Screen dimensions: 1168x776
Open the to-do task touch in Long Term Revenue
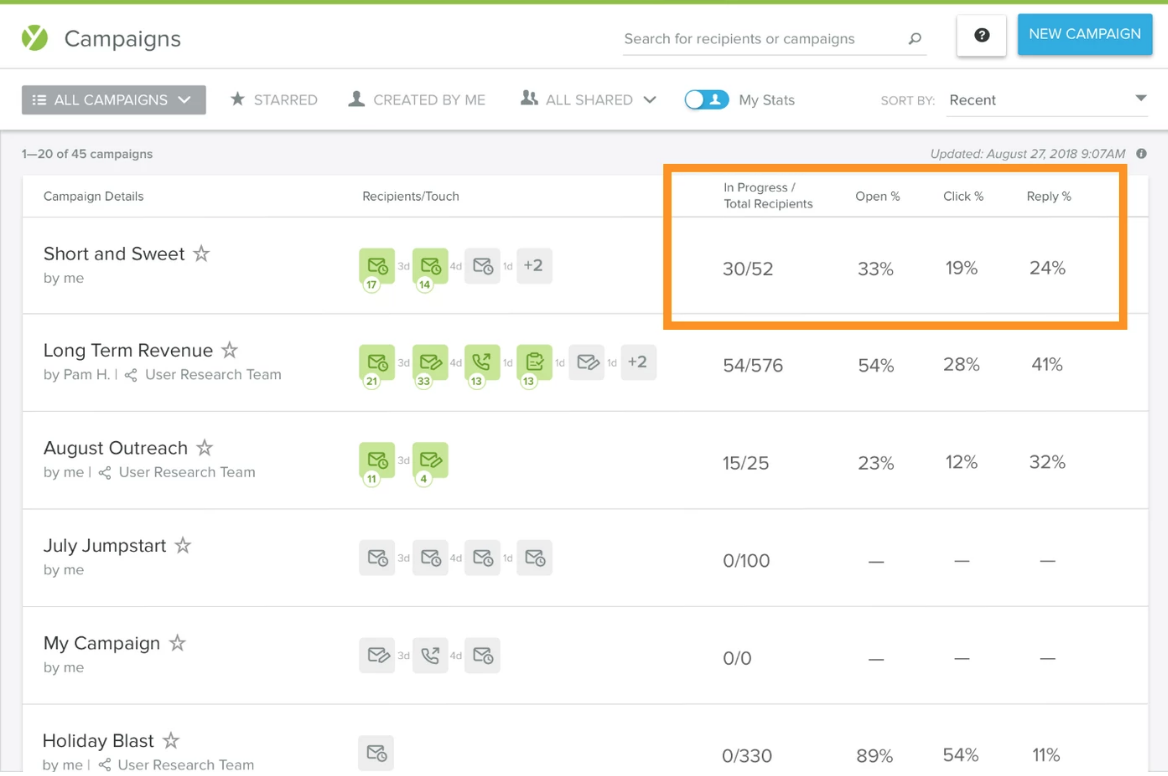[535, 362]
